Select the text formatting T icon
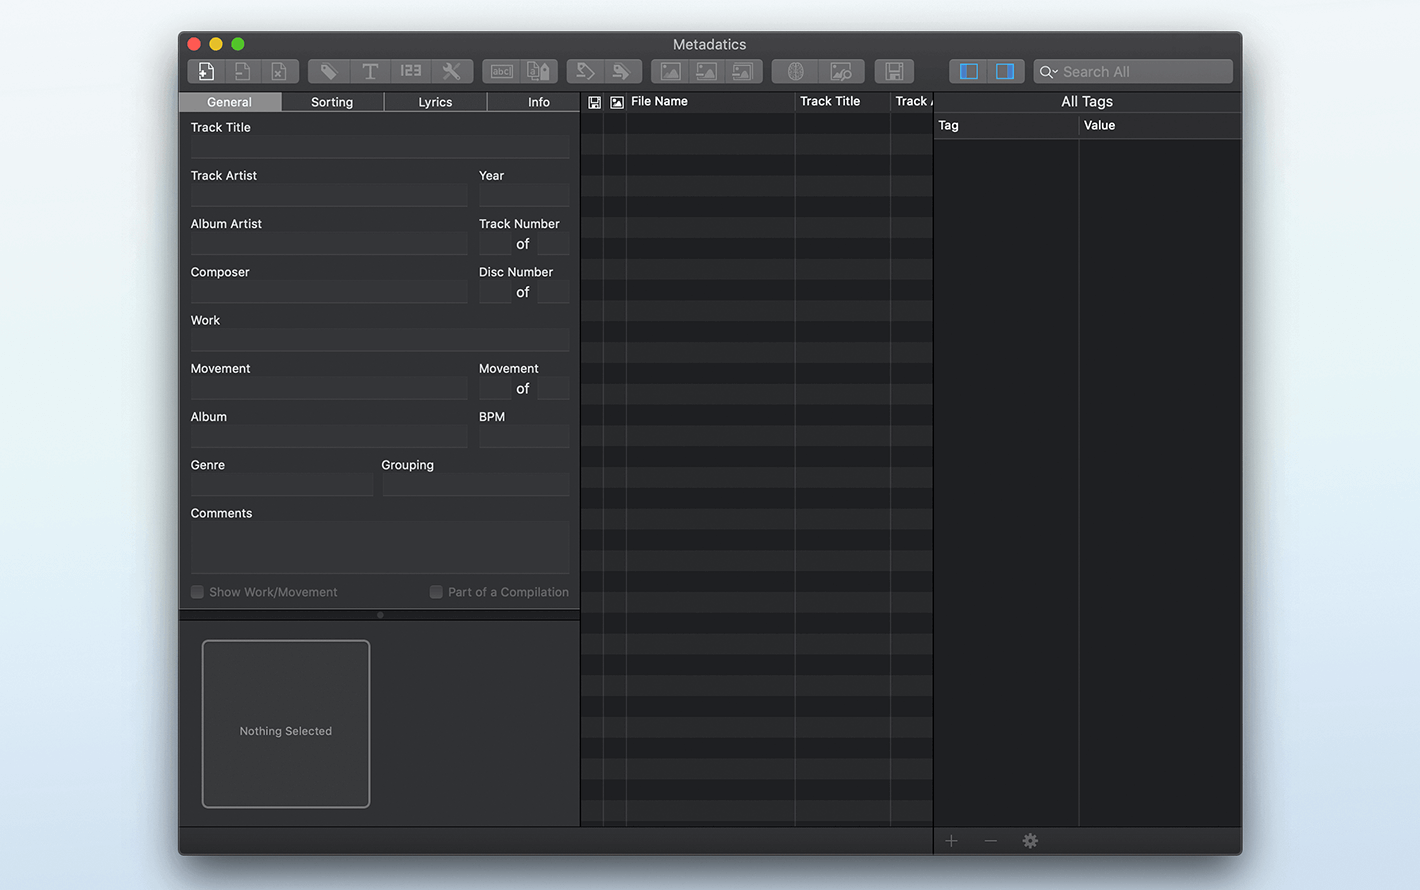 (370, 71)
